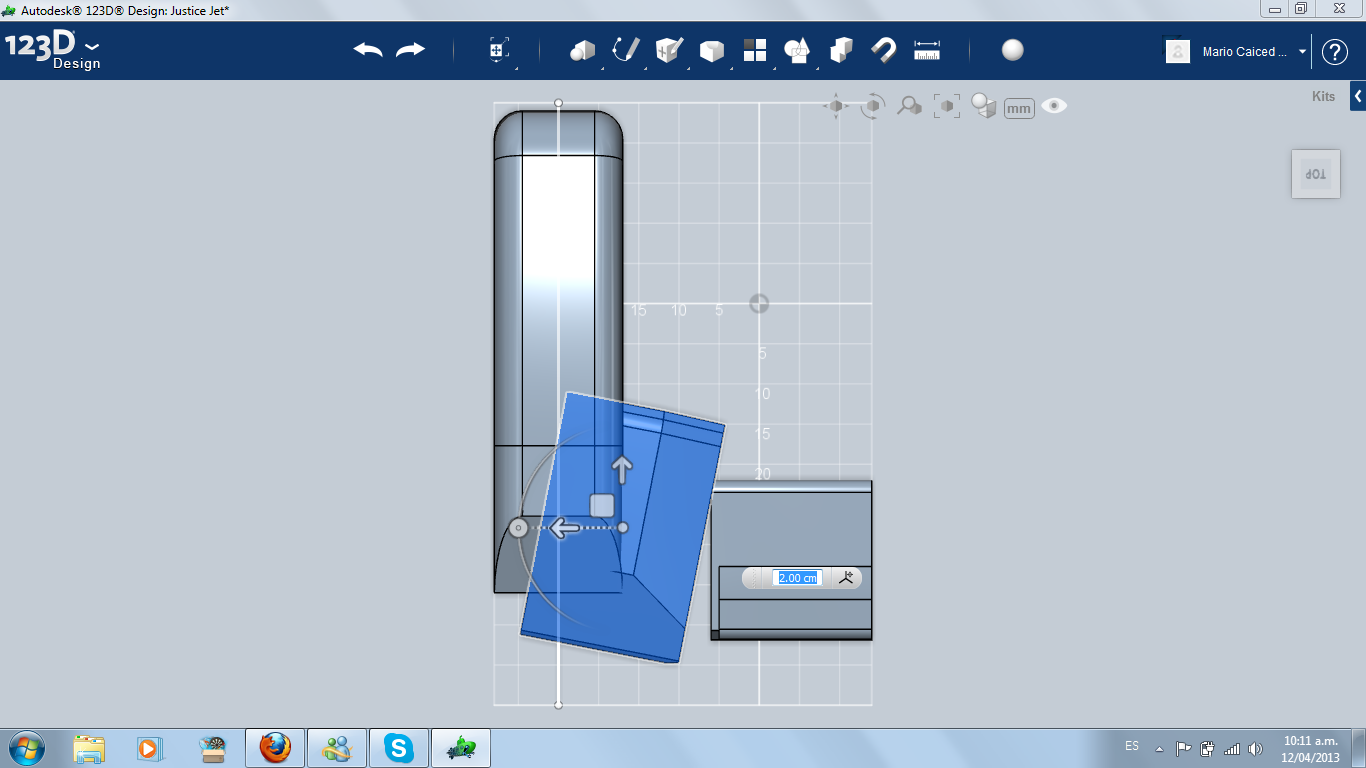Click the leftward move arrow manipulator

[x=564, y=527]
